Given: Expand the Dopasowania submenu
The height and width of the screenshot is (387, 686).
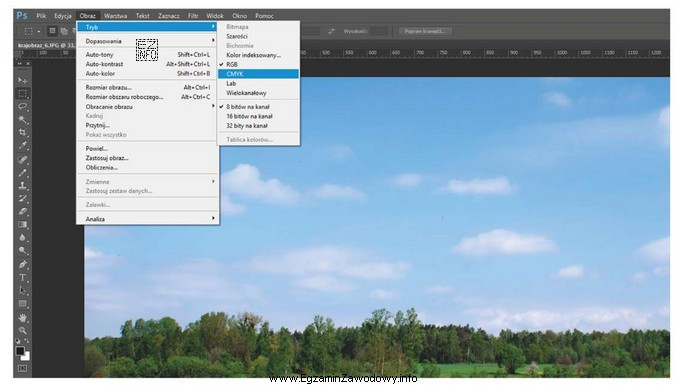Looking at the screenshot, I should (x=147, y=41).
